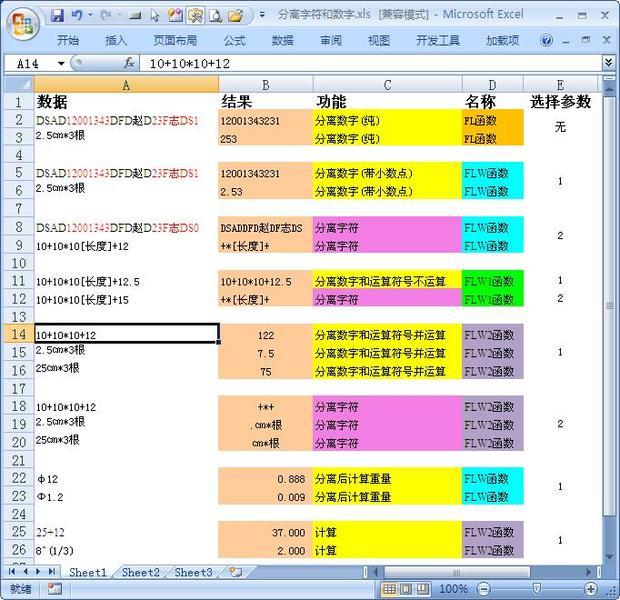Viewport: 620px width, 600px height.
Task: Save the workbook using the floppy disk icon
Action: tap(58, 16)
